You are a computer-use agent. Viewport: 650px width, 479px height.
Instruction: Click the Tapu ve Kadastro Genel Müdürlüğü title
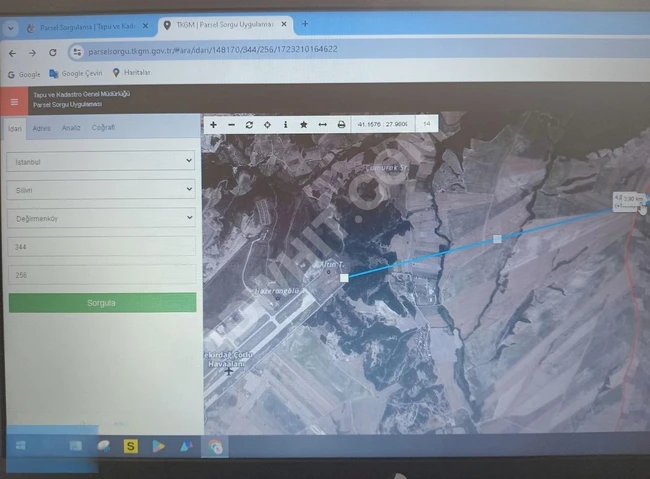pyautogui.click(x=82, y=94)
